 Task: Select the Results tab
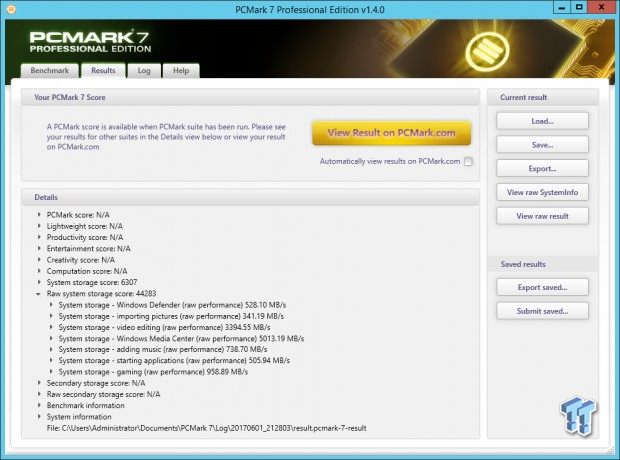coord(103,70)
